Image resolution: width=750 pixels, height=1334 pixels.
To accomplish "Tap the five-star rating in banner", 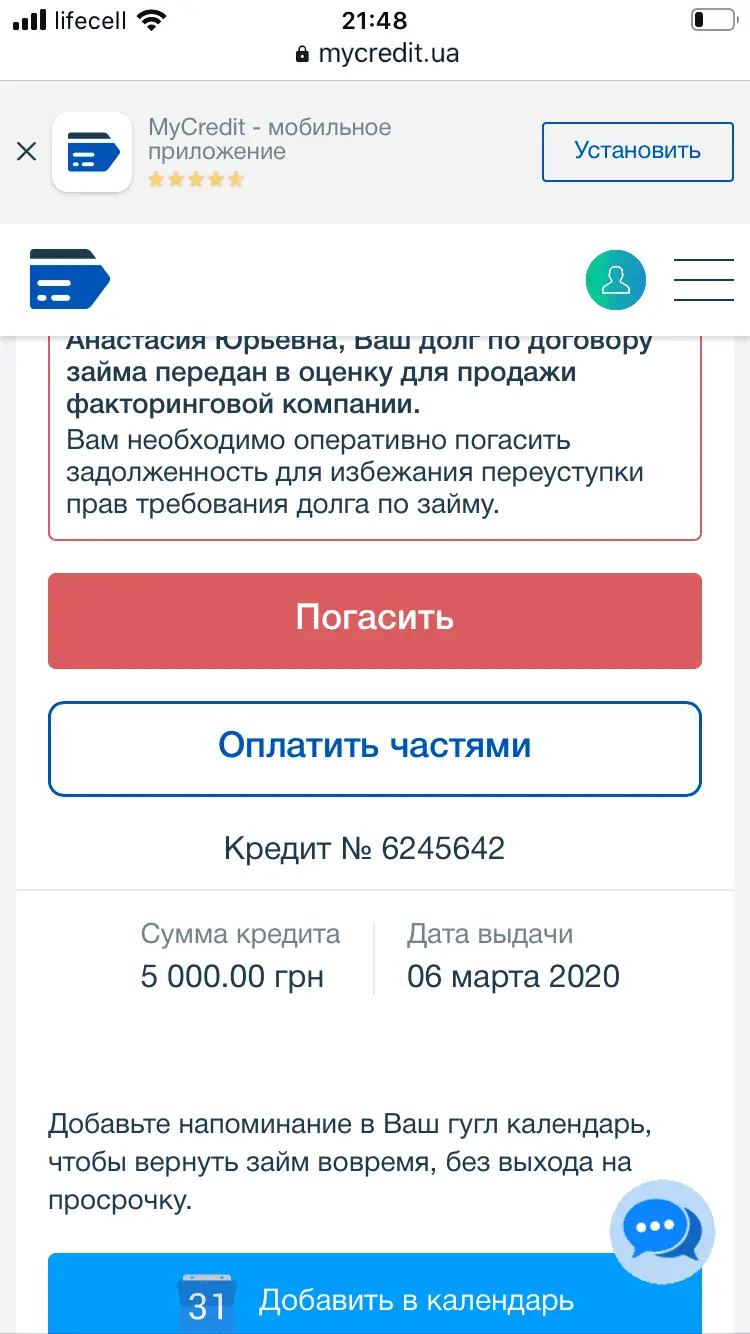I will coord(196,180).
